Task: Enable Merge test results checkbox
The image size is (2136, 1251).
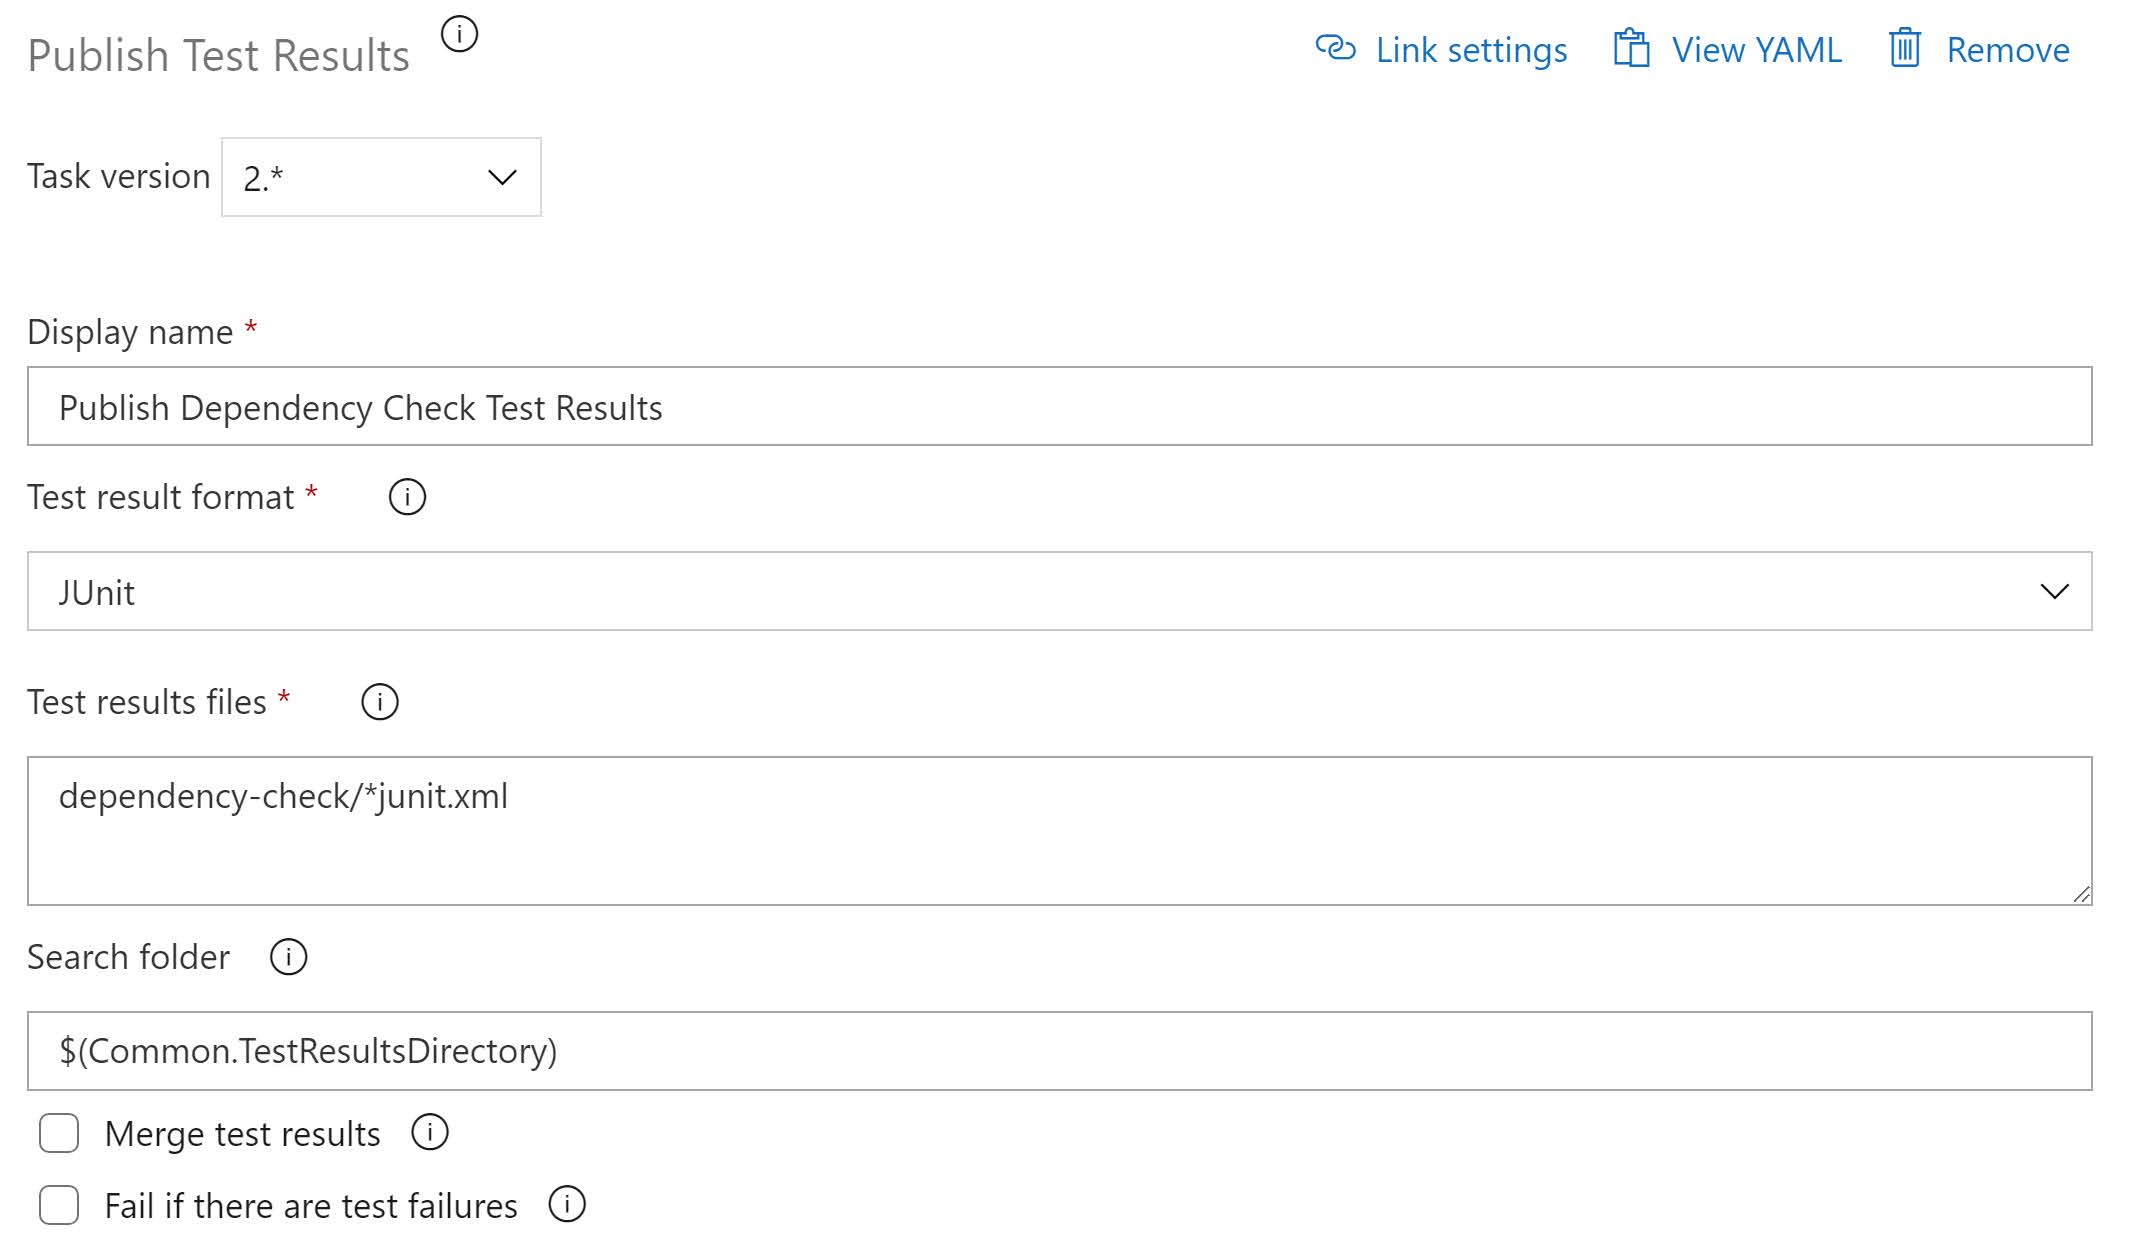Action: tap(59, 1134)
